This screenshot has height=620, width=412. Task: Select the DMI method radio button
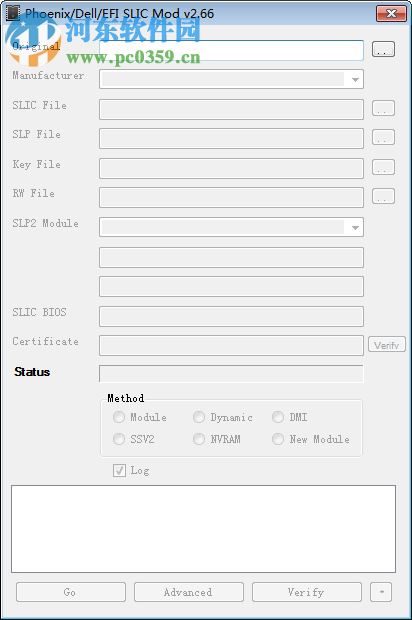tap(278, 417)
